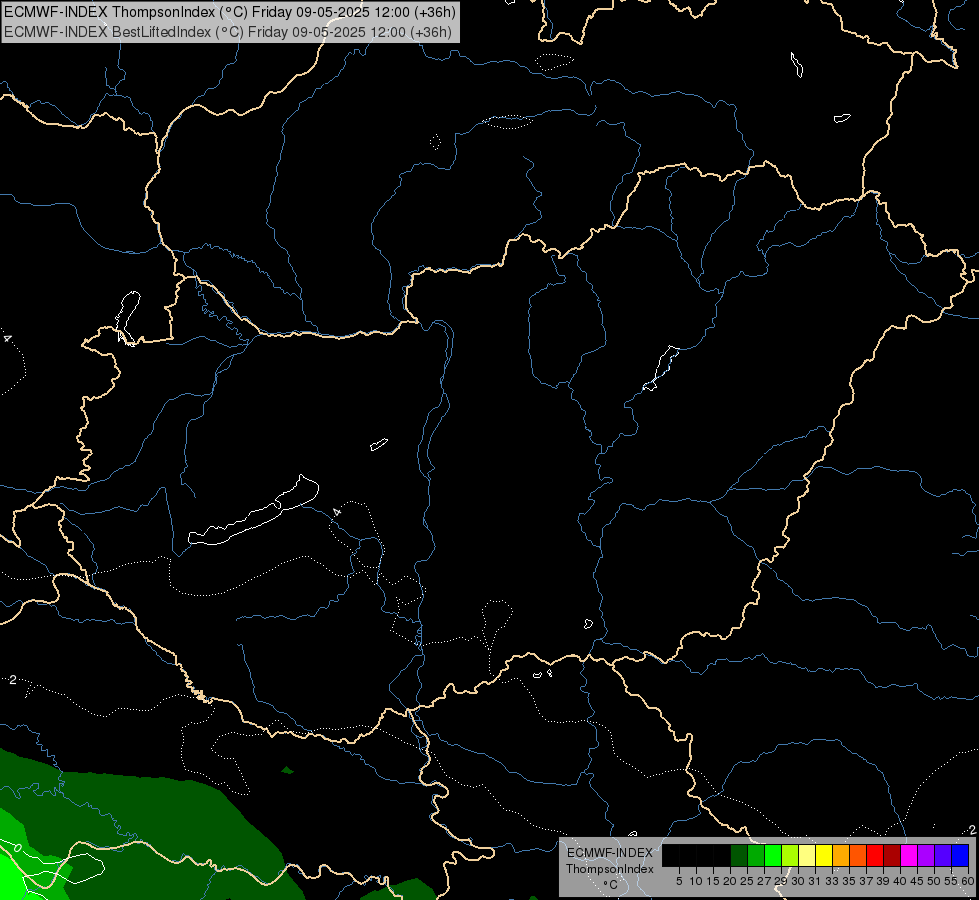The height and width of the screenshot is (900, 979).
Task: Click the black swatch between 5 and 10
Action: [x=687, y=856]
